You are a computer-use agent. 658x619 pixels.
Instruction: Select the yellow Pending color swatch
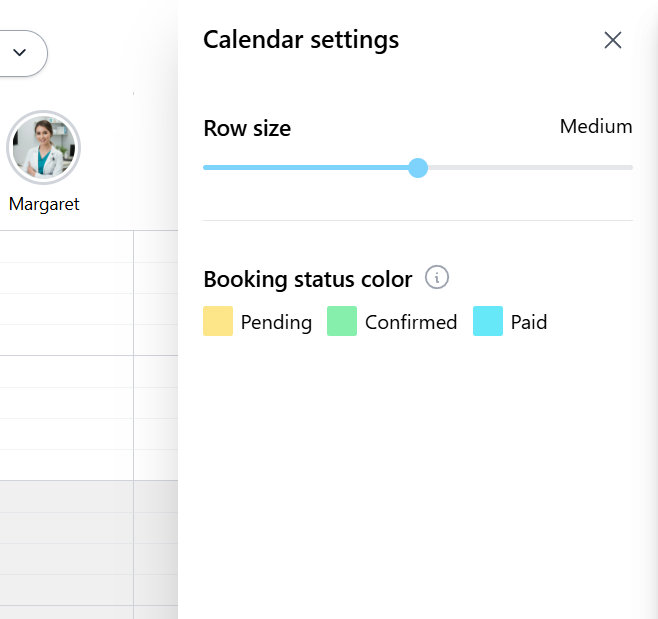point(218,322)
